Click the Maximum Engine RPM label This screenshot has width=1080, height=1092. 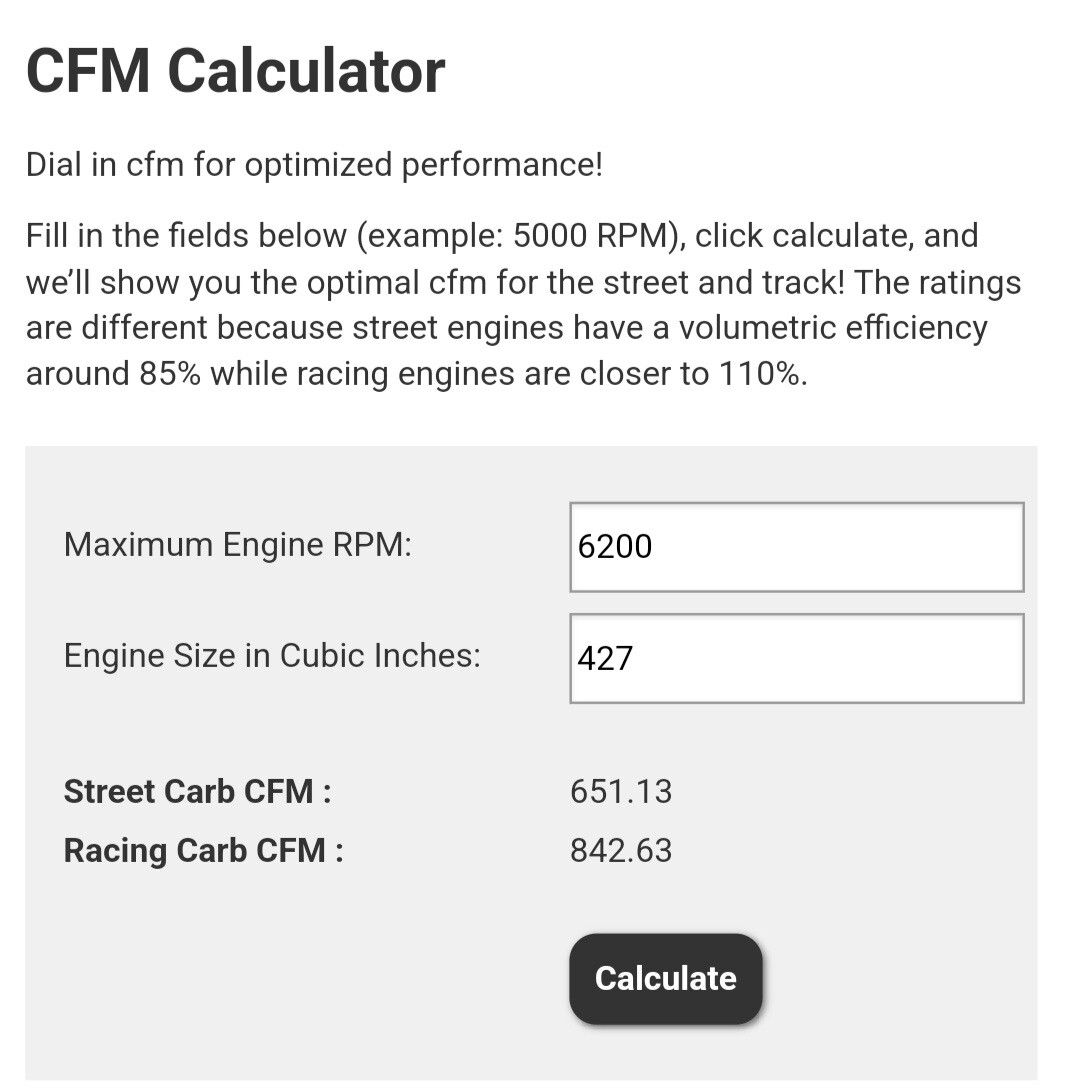click(237, 545)
